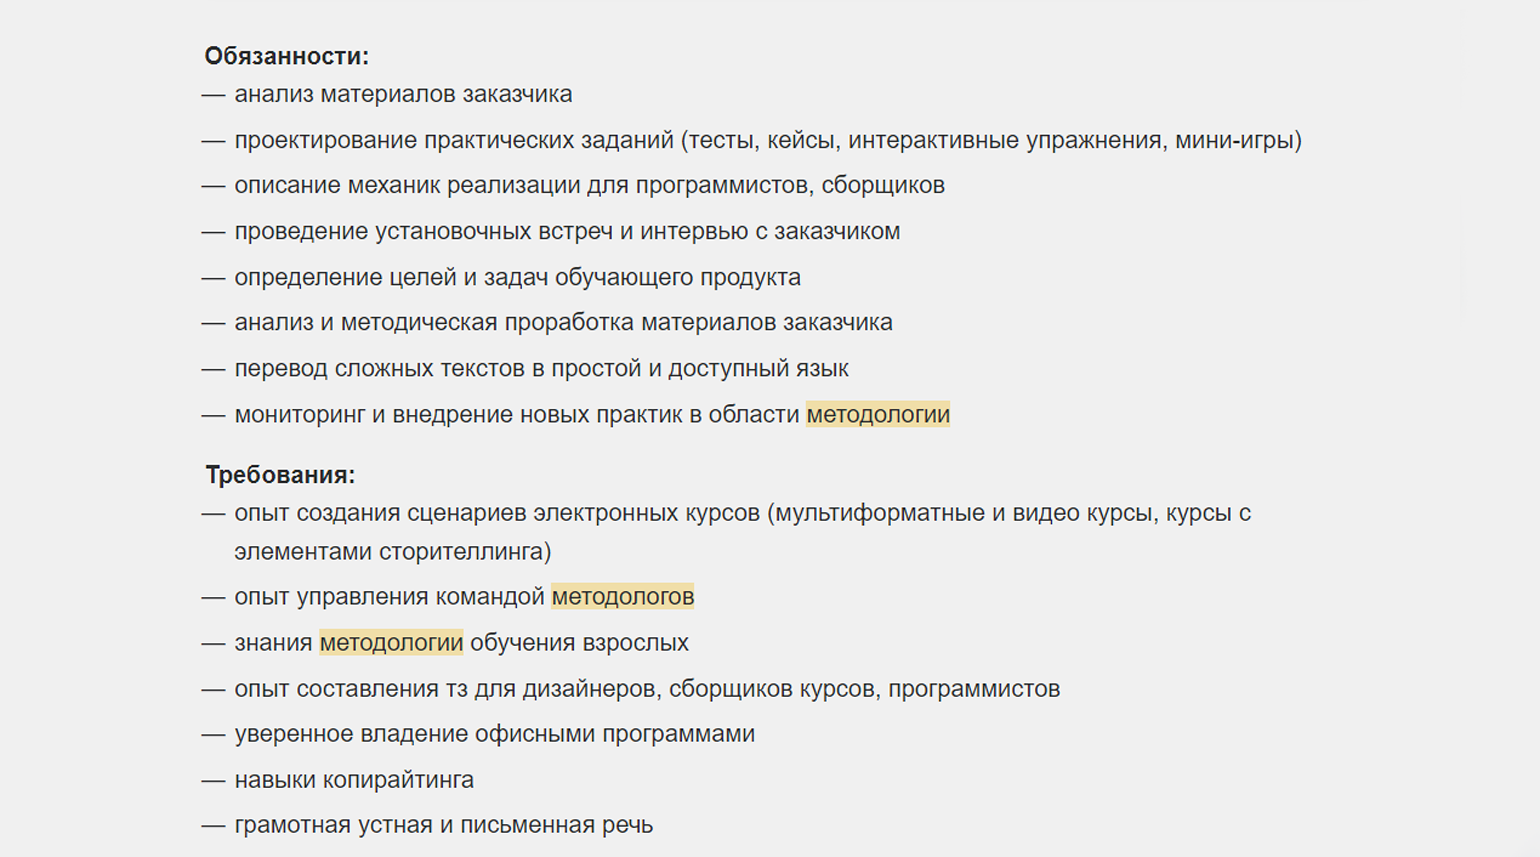Image resolution: width=1540 pixels, height=857 pixels.
Task: Click "грамотная устная и письменная речь"
Action: point(443,825)
